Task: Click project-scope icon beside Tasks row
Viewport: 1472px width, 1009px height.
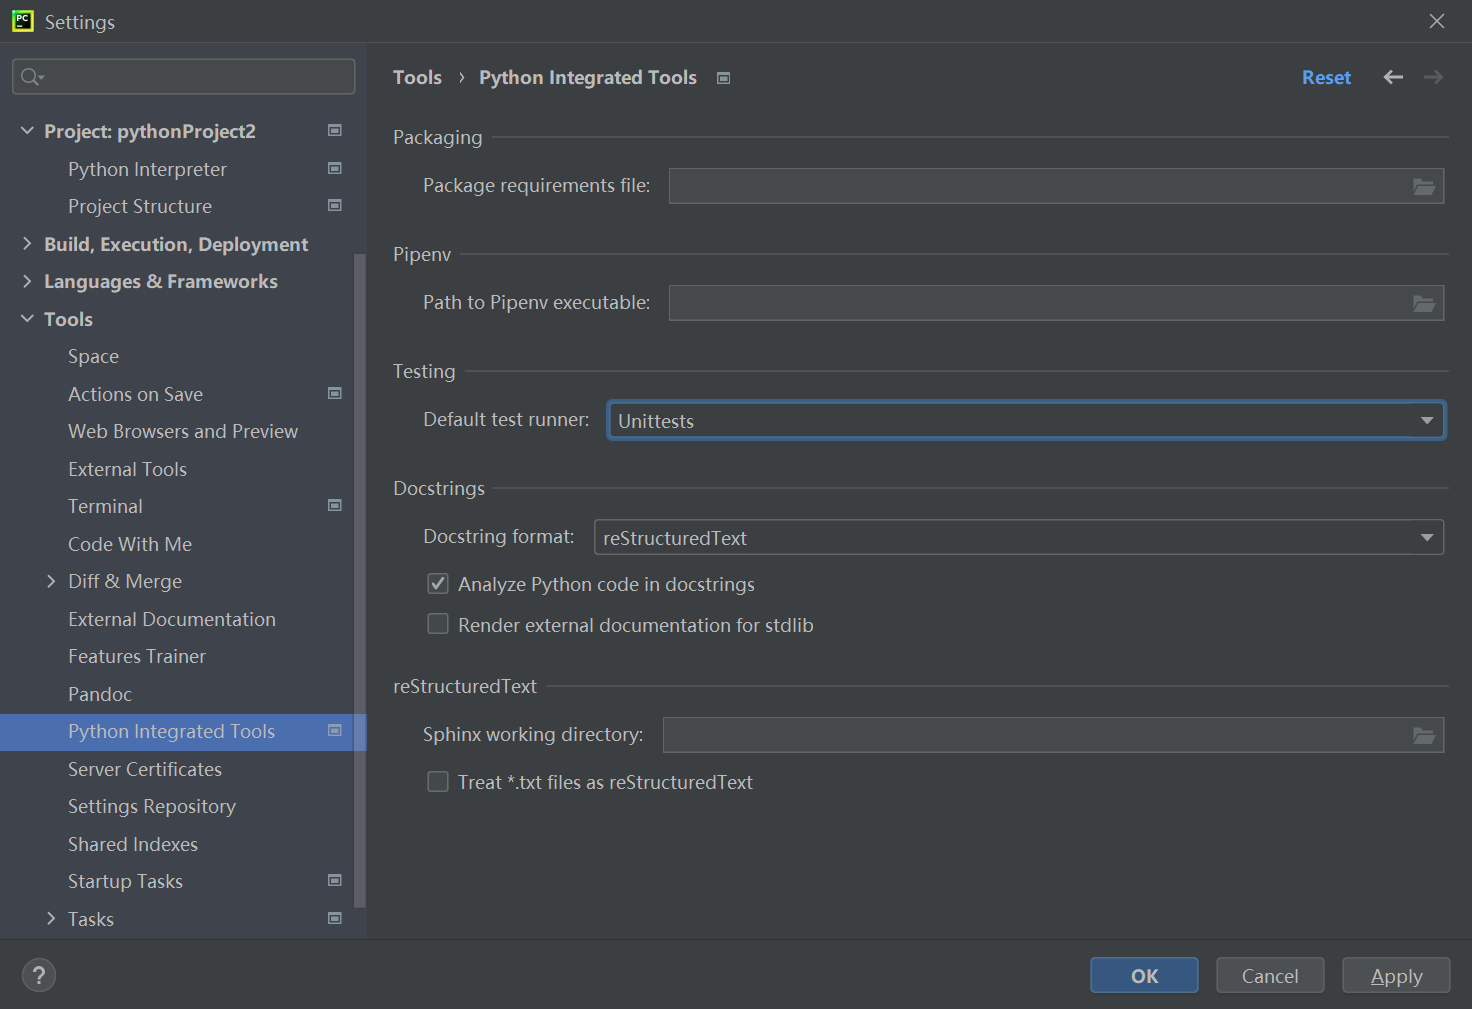Action: click(335, 918)
